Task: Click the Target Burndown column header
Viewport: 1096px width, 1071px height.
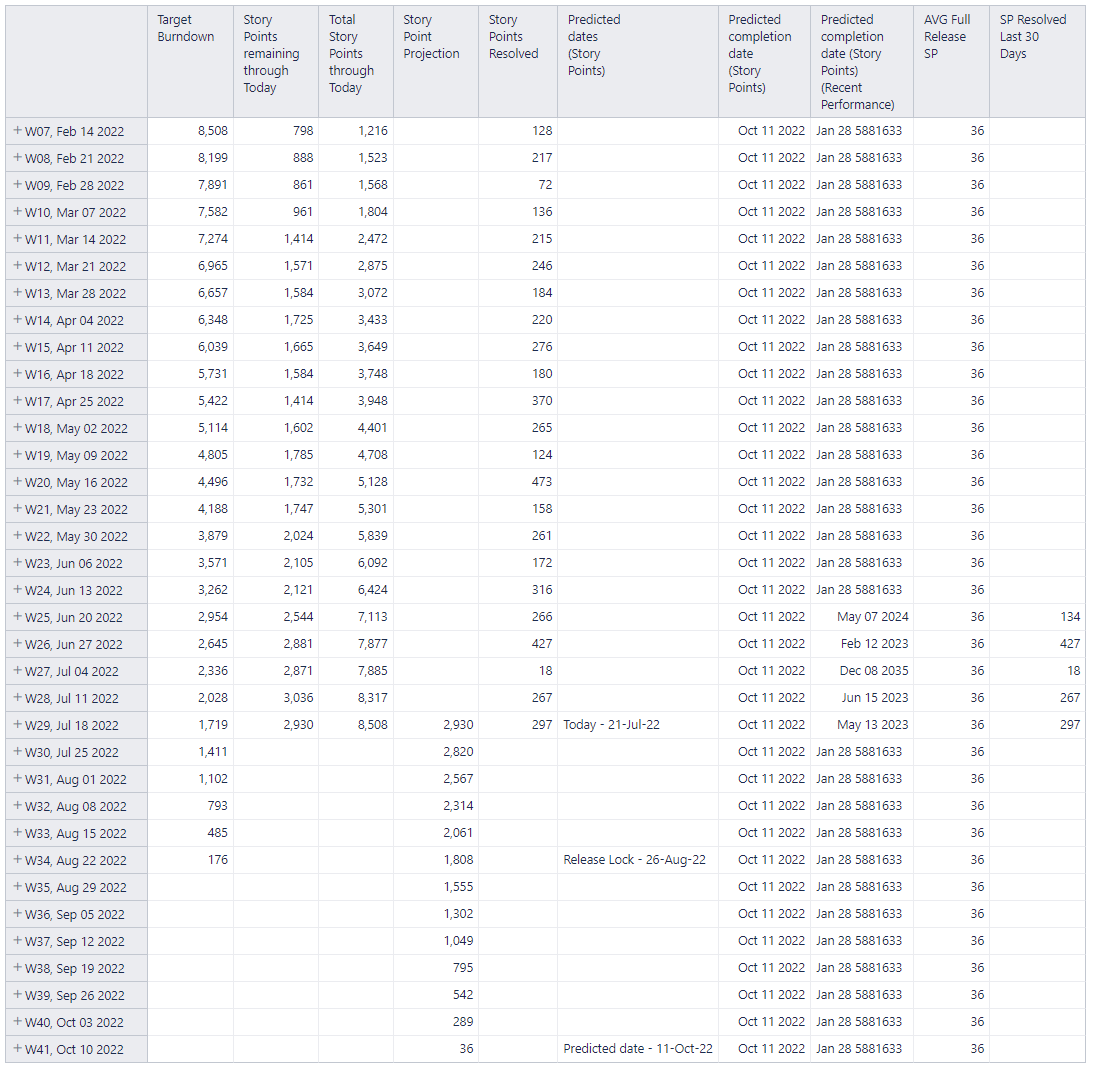Action: tap(190, 62)
